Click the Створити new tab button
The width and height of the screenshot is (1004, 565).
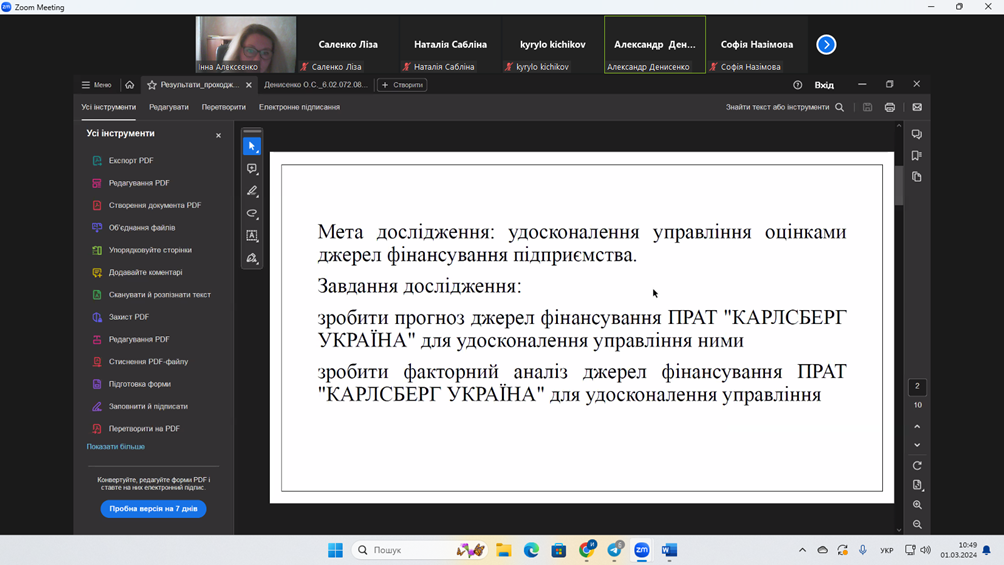402,85
